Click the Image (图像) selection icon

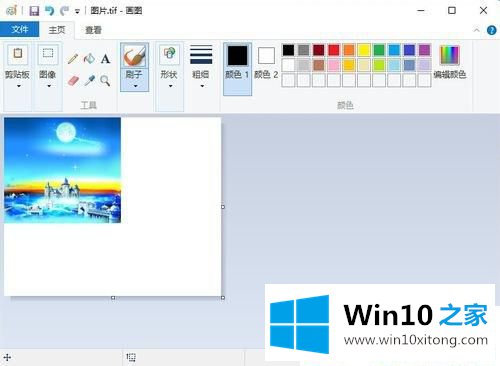point(48,54)
